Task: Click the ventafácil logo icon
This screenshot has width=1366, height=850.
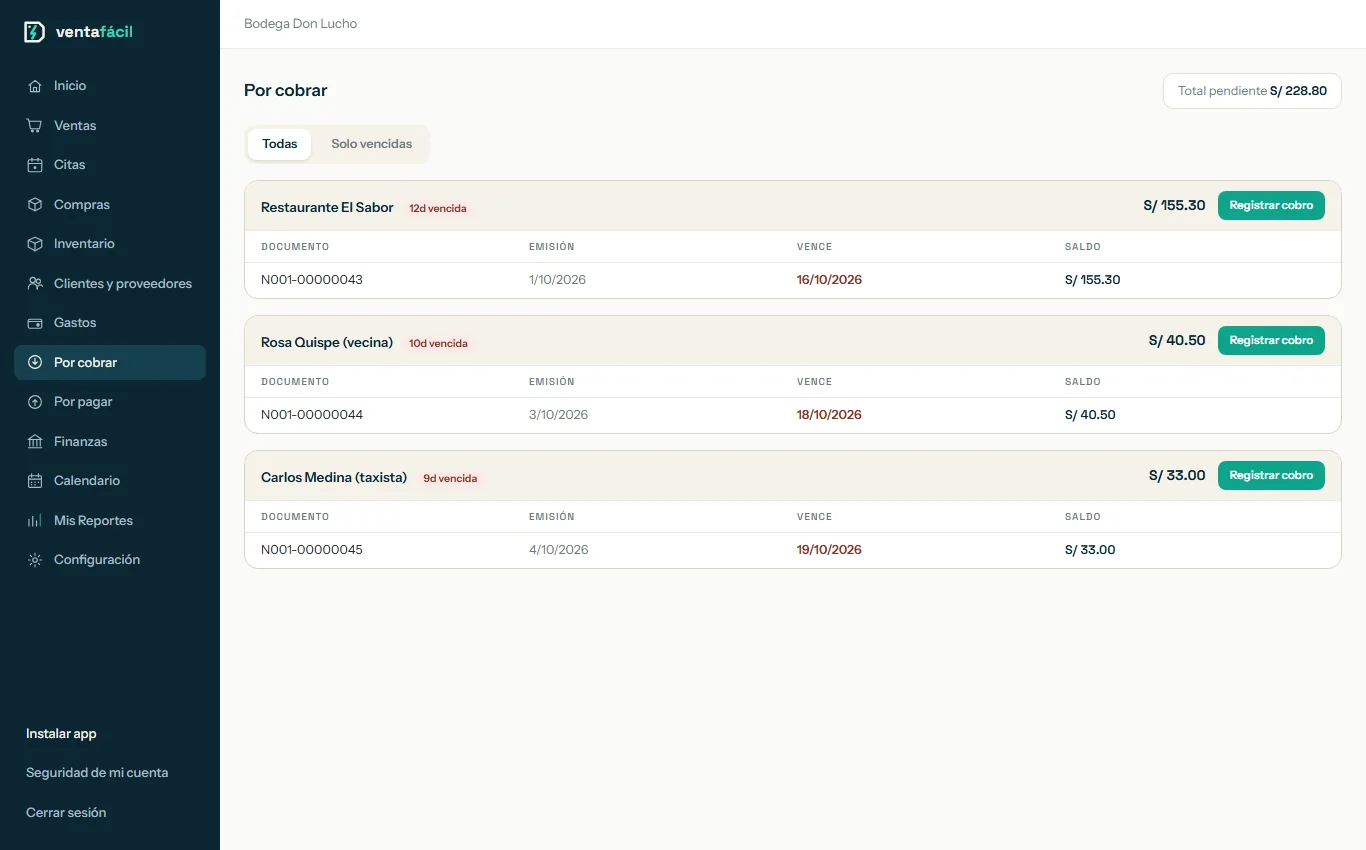Action: click(35, 32)
